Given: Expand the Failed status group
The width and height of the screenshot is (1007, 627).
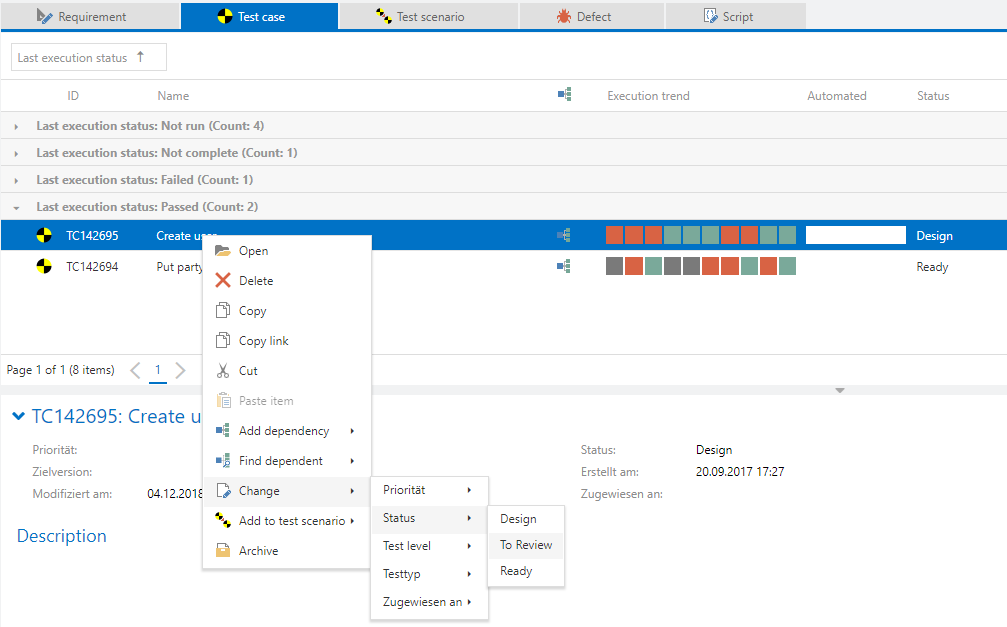Looking at the screenshot, I should pyautogui.click(x=16, y=180).
